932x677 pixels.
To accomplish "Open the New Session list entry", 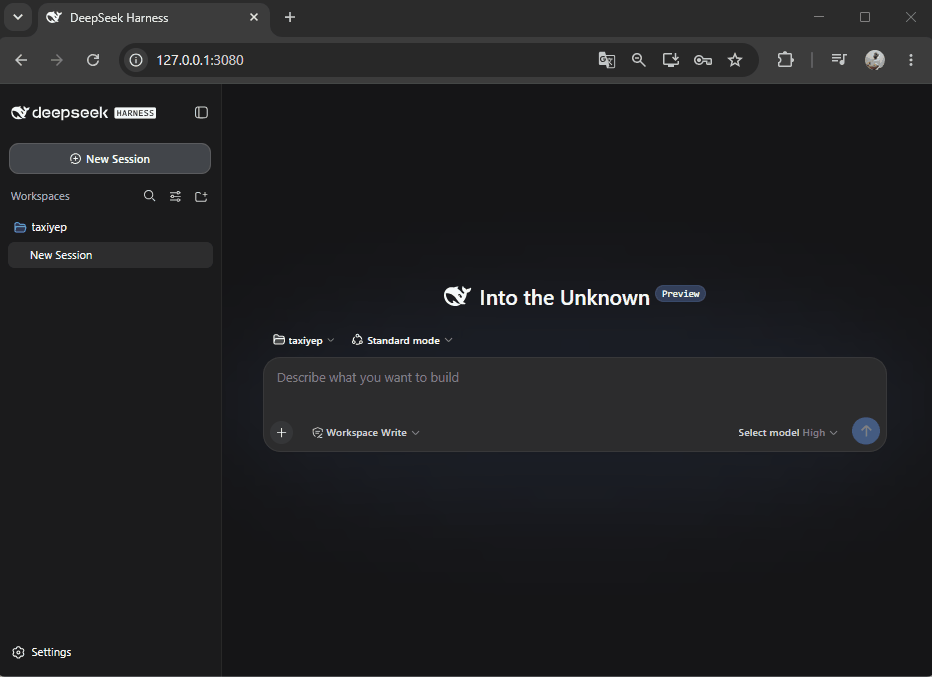I will click(x=111, y=255).
